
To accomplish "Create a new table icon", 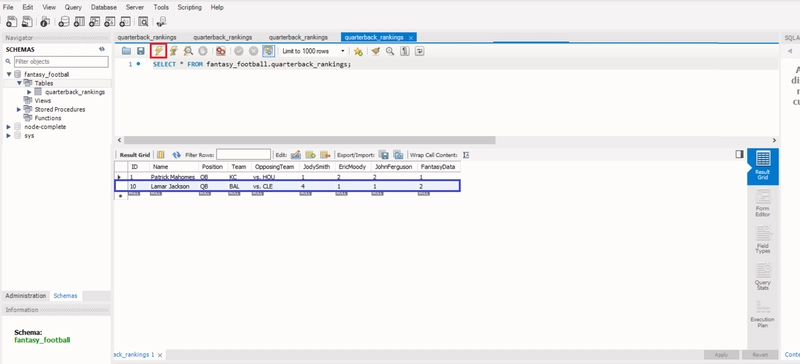I will (79, 21).
